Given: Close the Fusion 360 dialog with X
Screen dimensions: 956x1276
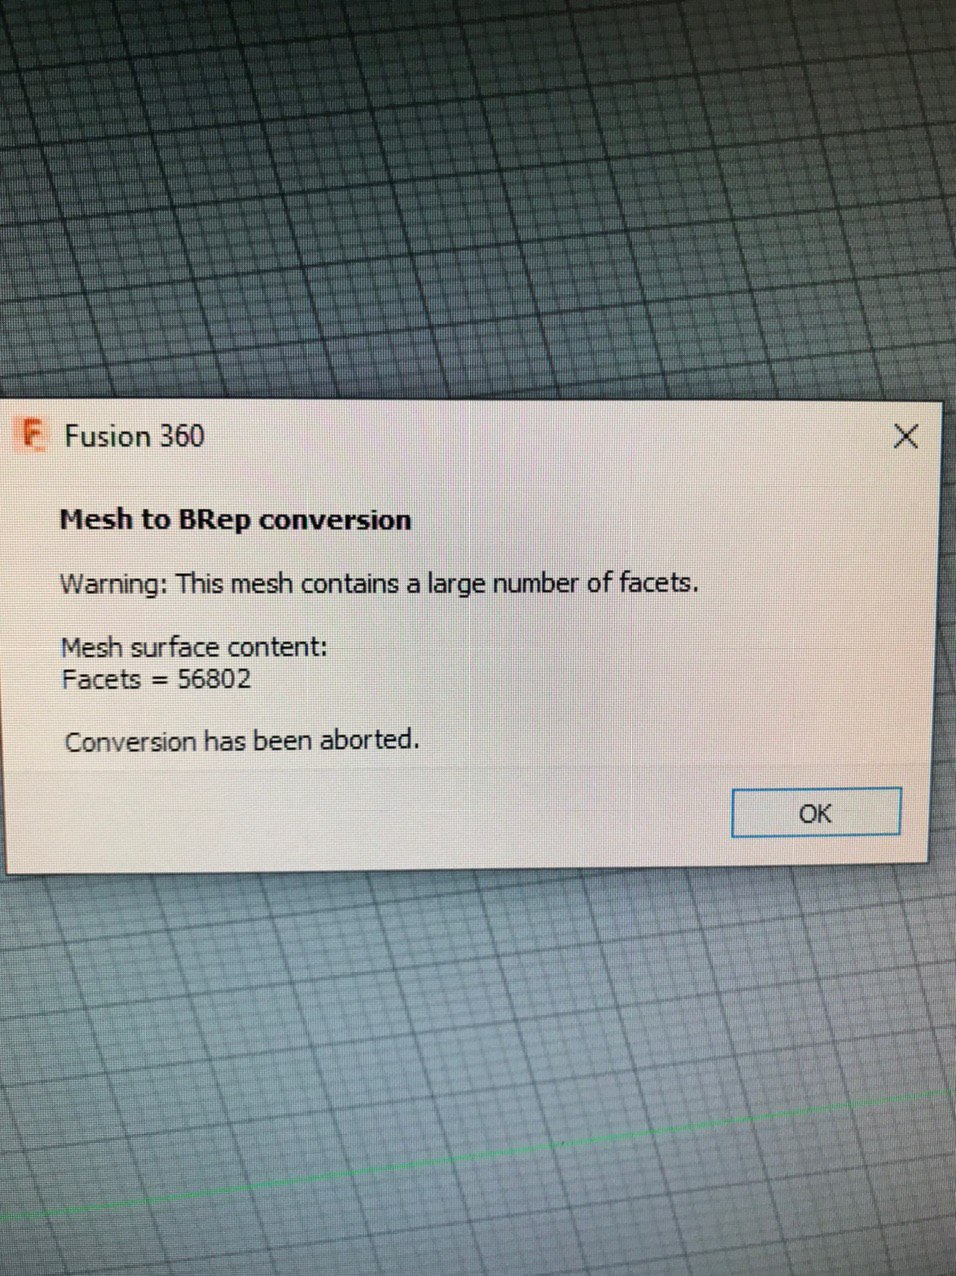Looking at the screenshot, I should (x=905, y=436).
